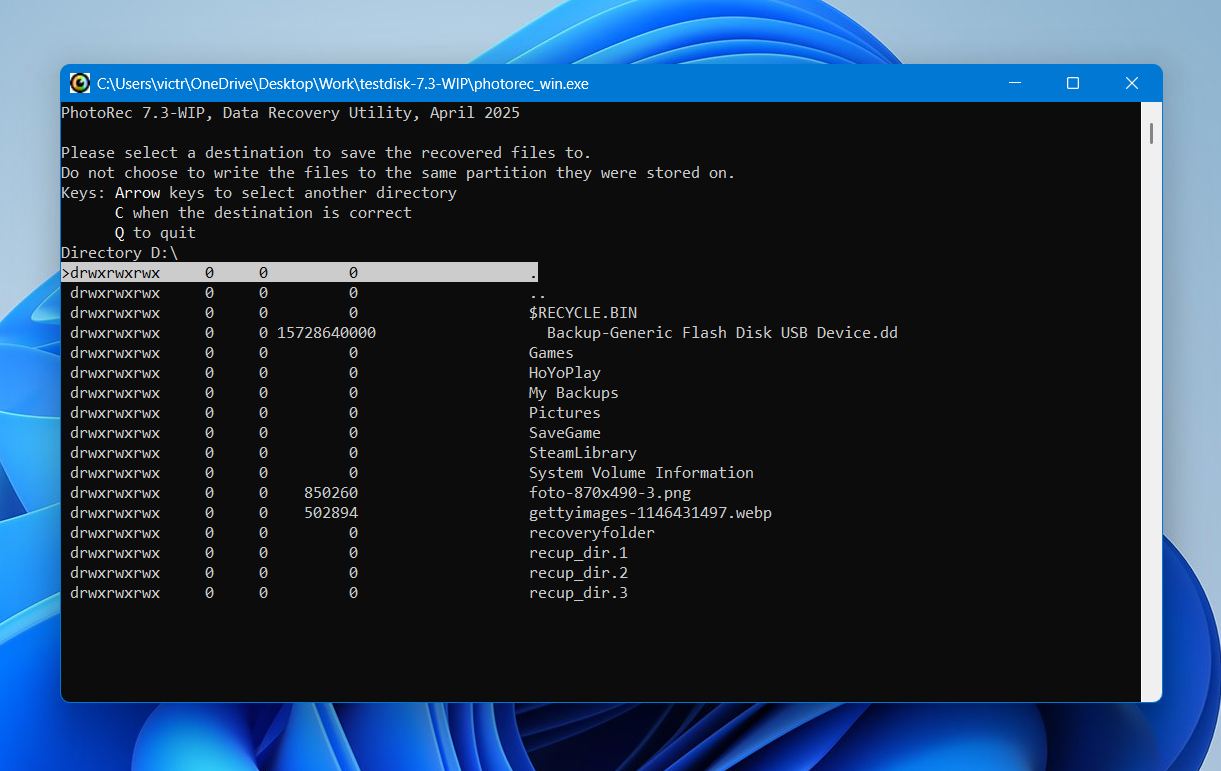Click 'C when the destination is correct' line

[263, 213]
